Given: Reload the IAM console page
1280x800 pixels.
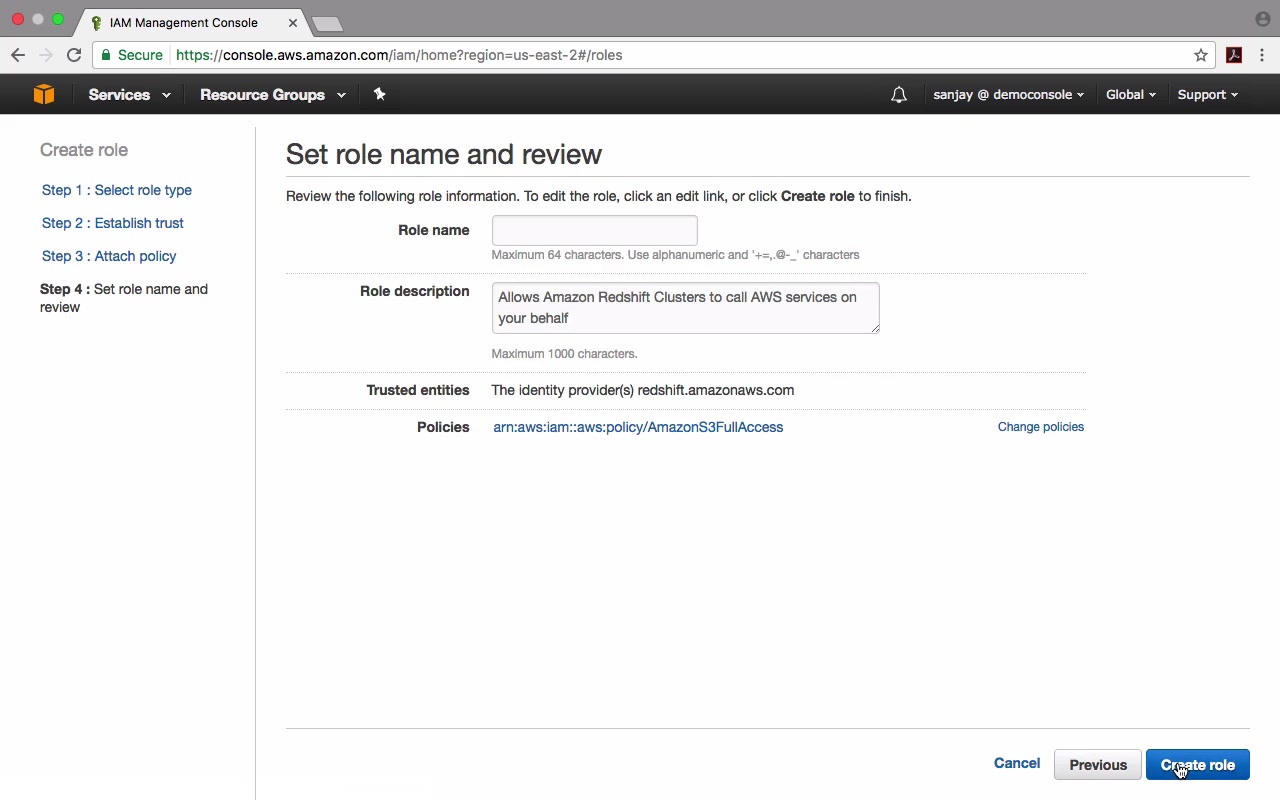Looking at the screenshot, I should [74, 55].
